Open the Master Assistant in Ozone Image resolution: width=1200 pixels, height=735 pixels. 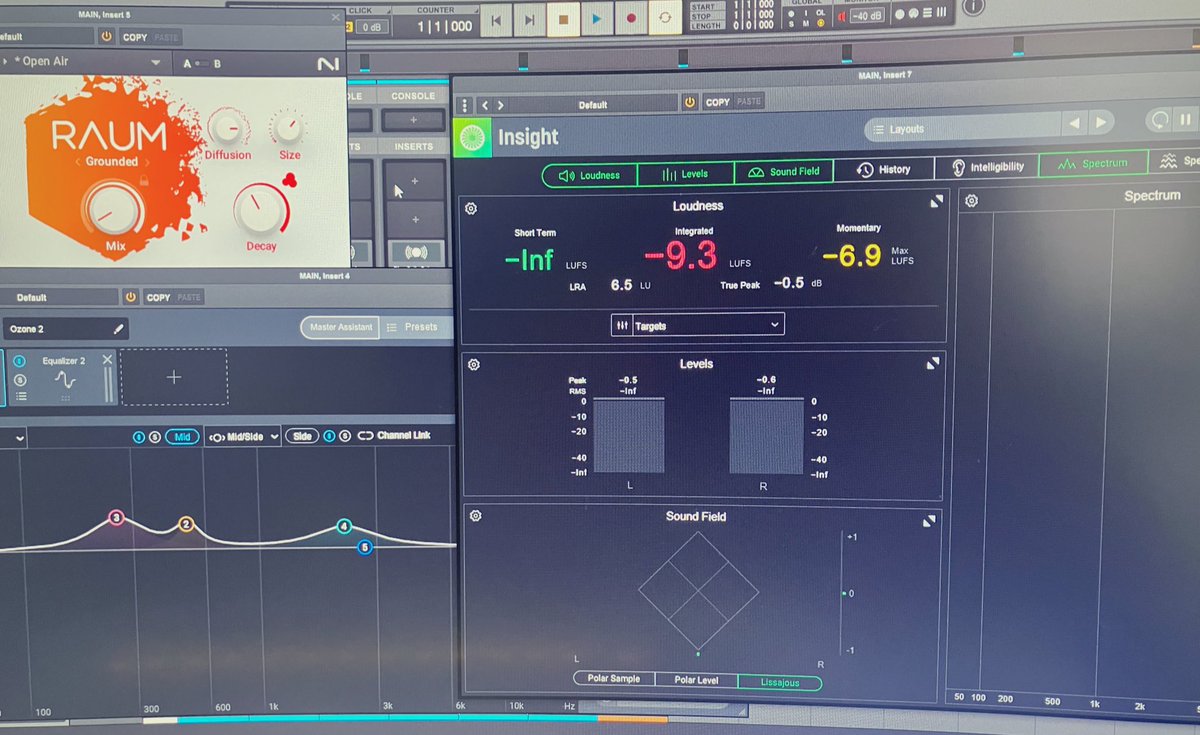(x=340, y=327)
